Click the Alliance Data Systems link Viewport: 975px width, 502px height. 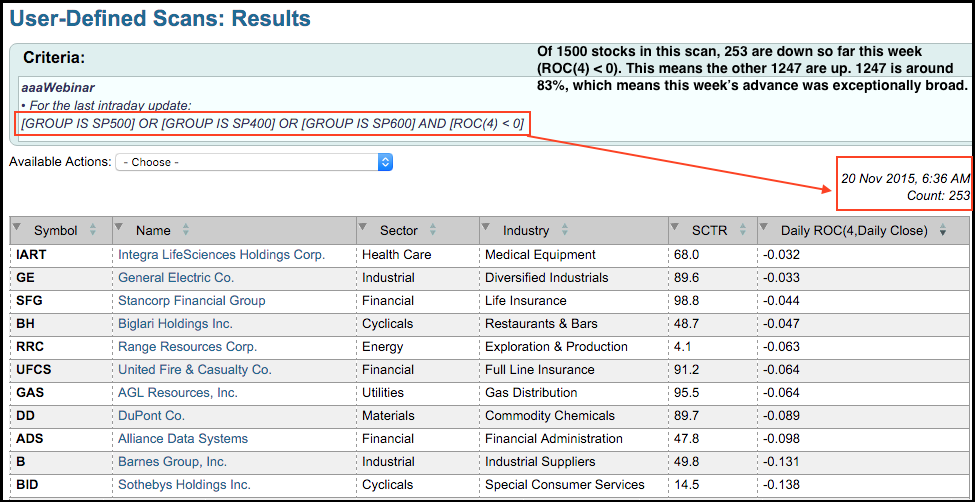pyautogui.click(x=183, y=439)
